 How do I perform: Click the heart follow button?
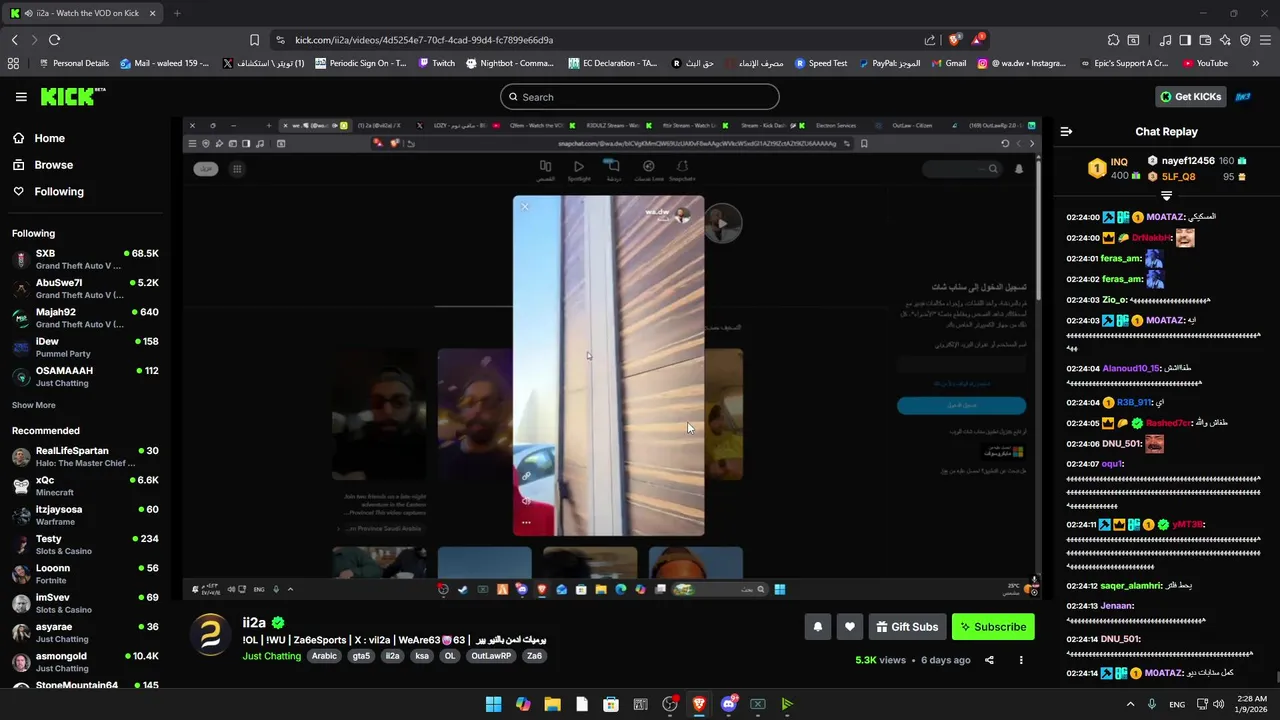click(849, 627)
